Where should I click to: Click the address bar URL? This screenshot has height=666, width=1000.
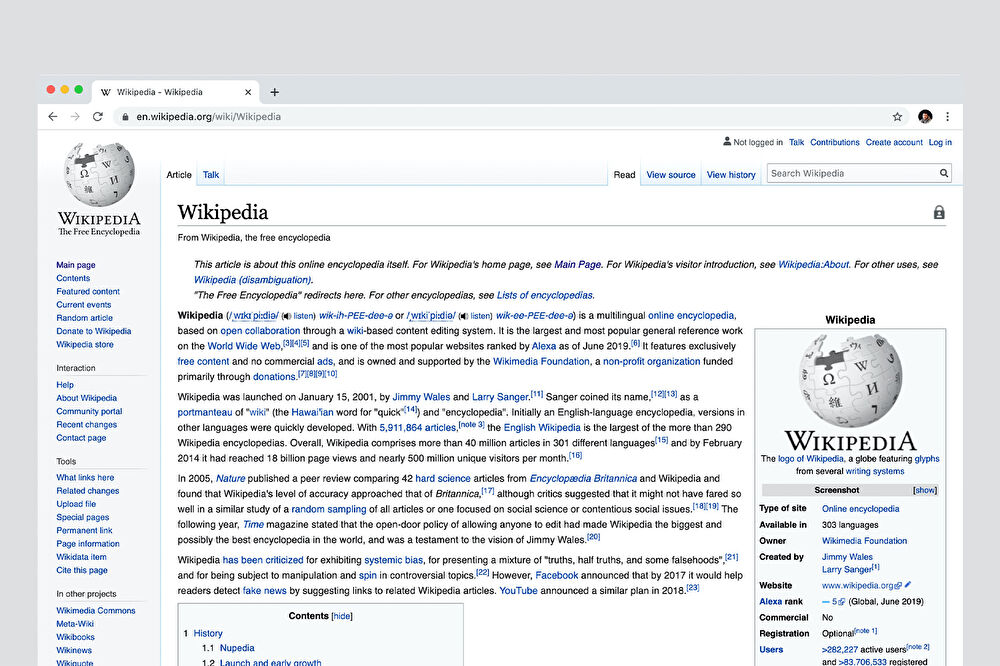pyautogui.click(x=209, y=117)
